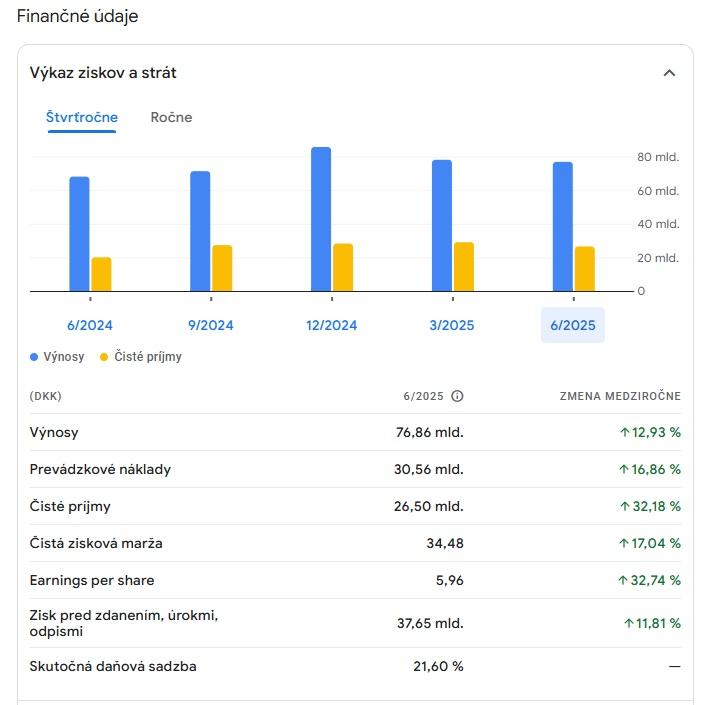
Task: Click the blue Výnosy legend dot
Action: coord(34,357)
